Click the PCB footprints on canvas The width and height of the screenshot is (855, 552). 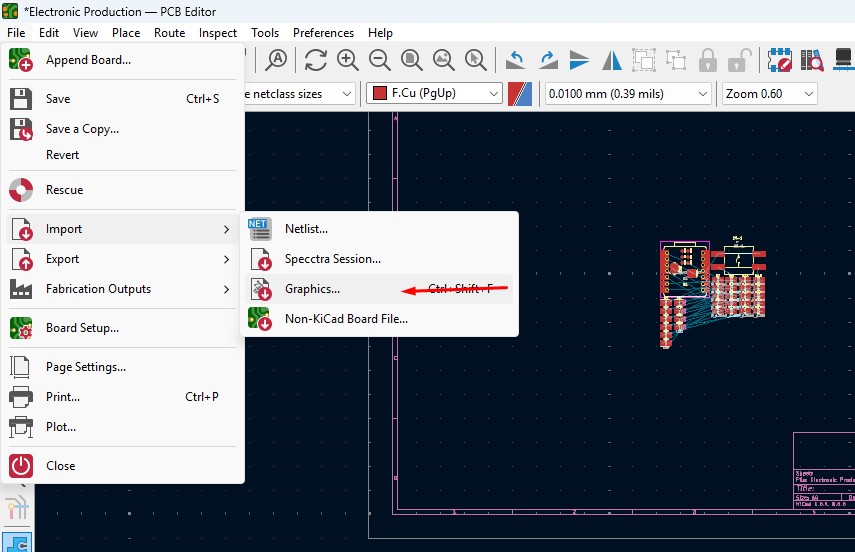[713, 292]
